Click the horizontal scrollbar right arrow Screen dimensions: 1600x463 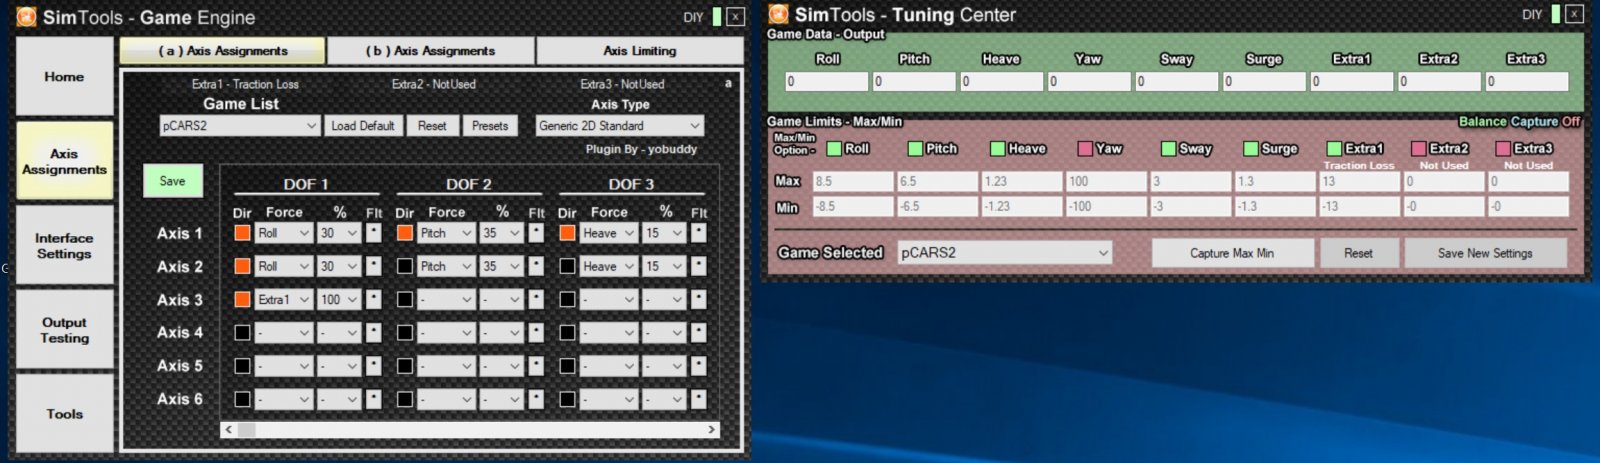point(711,429)
